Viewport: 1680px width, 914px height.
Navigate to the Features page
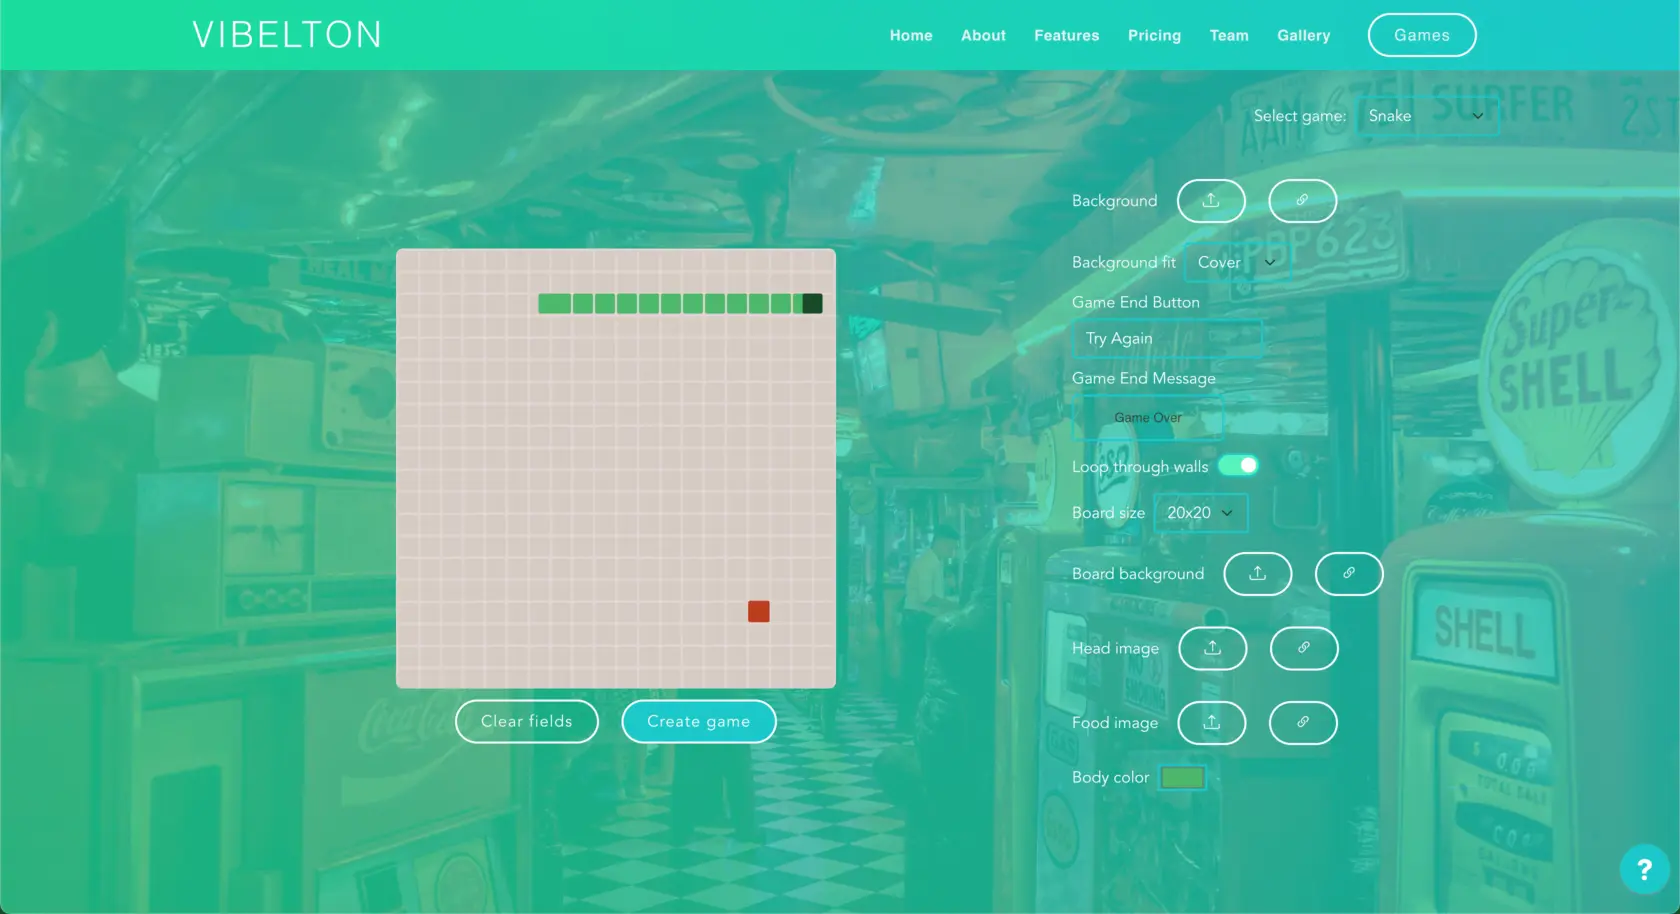1066,35
